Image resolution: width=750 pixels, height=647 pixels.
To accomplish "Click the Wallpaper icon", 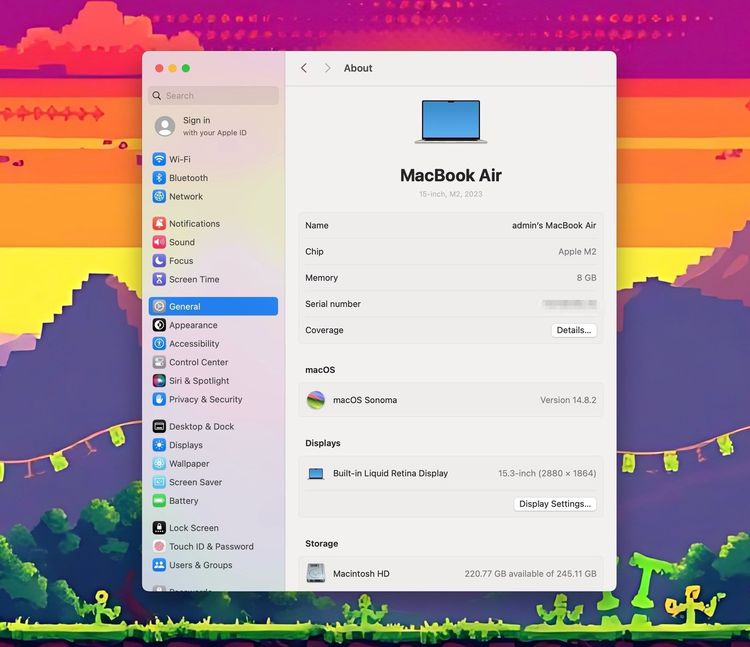I will [159, 463].
